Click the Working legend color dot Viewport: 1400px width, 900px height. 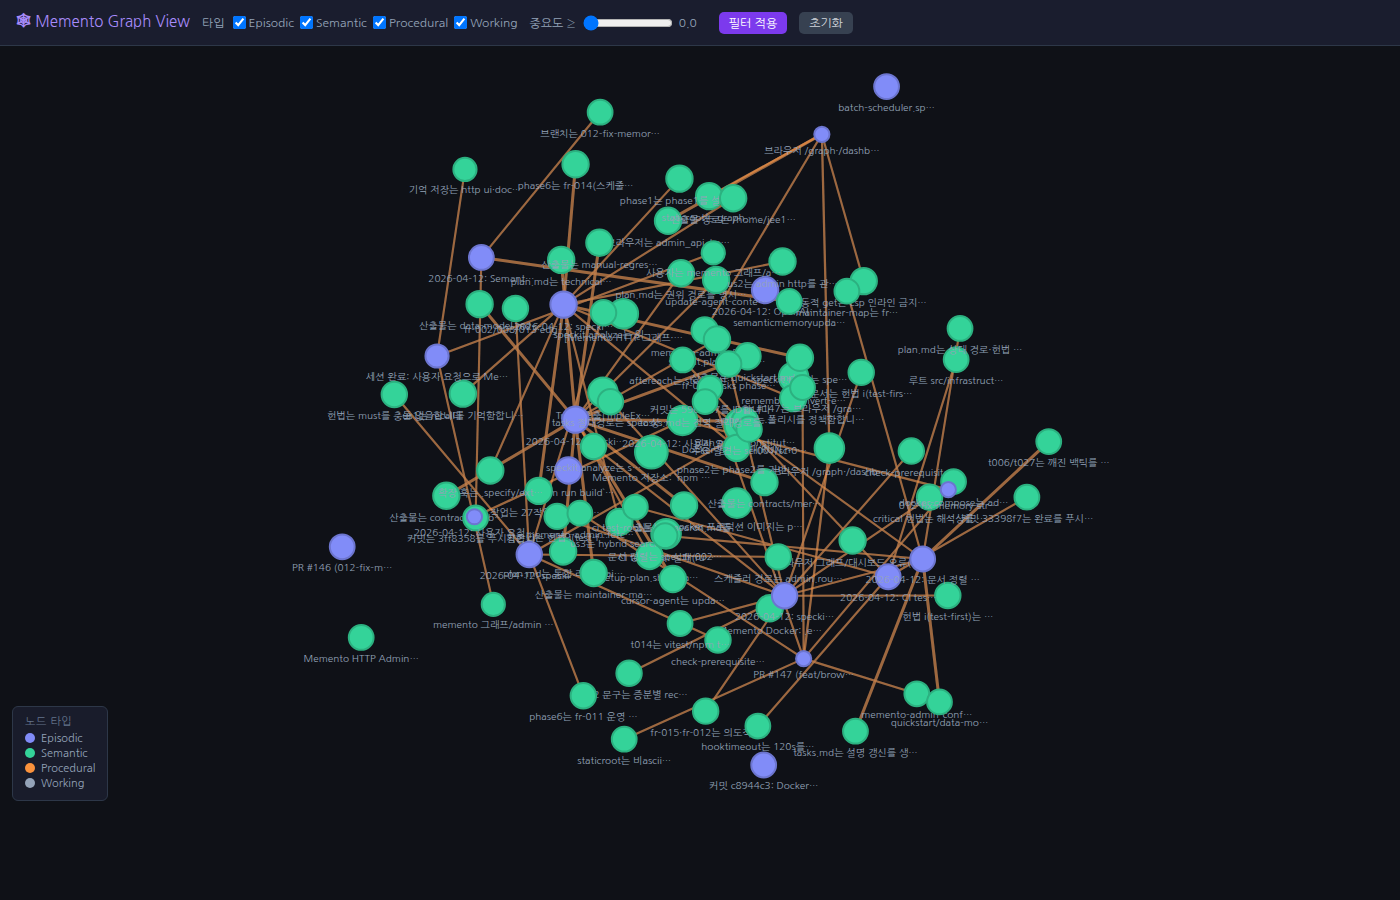tap(30, 783)
